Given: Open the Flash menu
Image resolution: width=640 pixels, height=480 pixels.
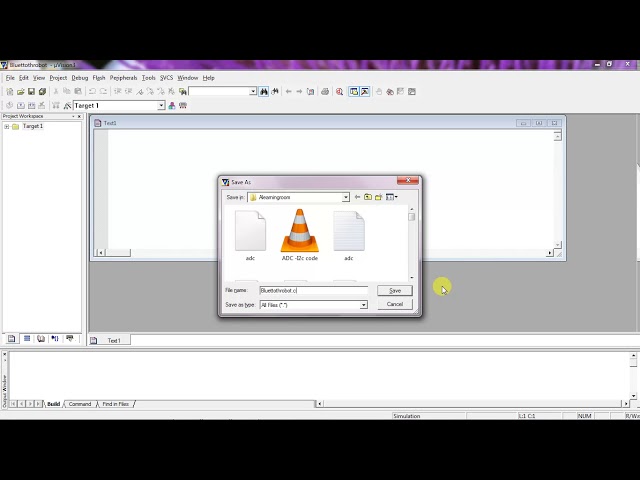Looking at the screenshot, I should click(99, 78).
